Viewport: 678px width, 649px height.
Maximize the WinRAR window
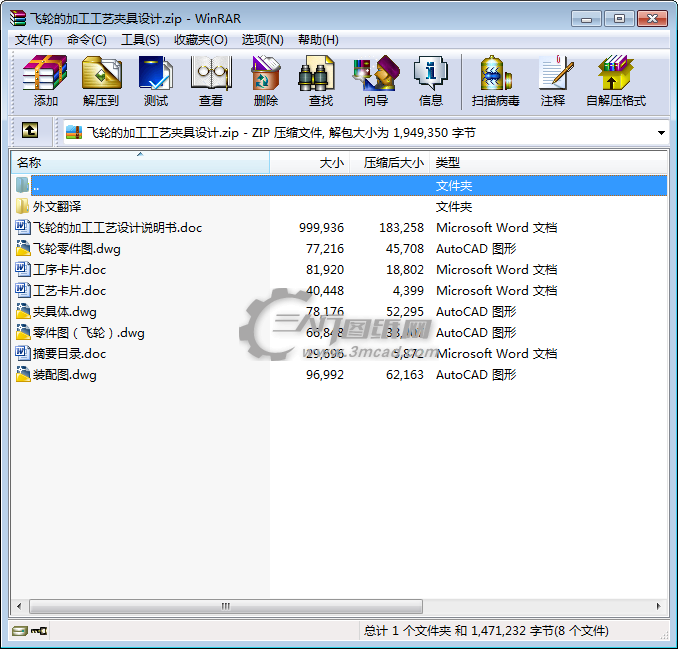tap(619, 19)
